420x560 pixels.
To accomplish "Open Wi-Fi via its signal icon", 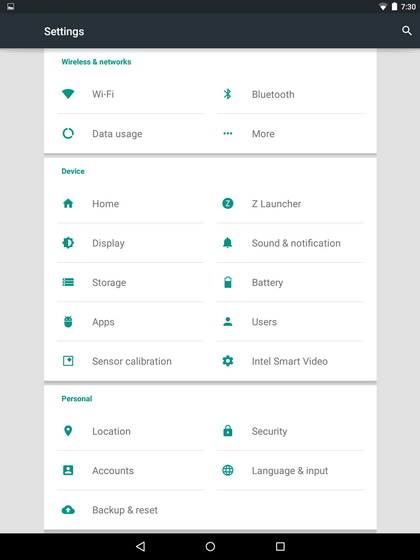I will (68, 94).
